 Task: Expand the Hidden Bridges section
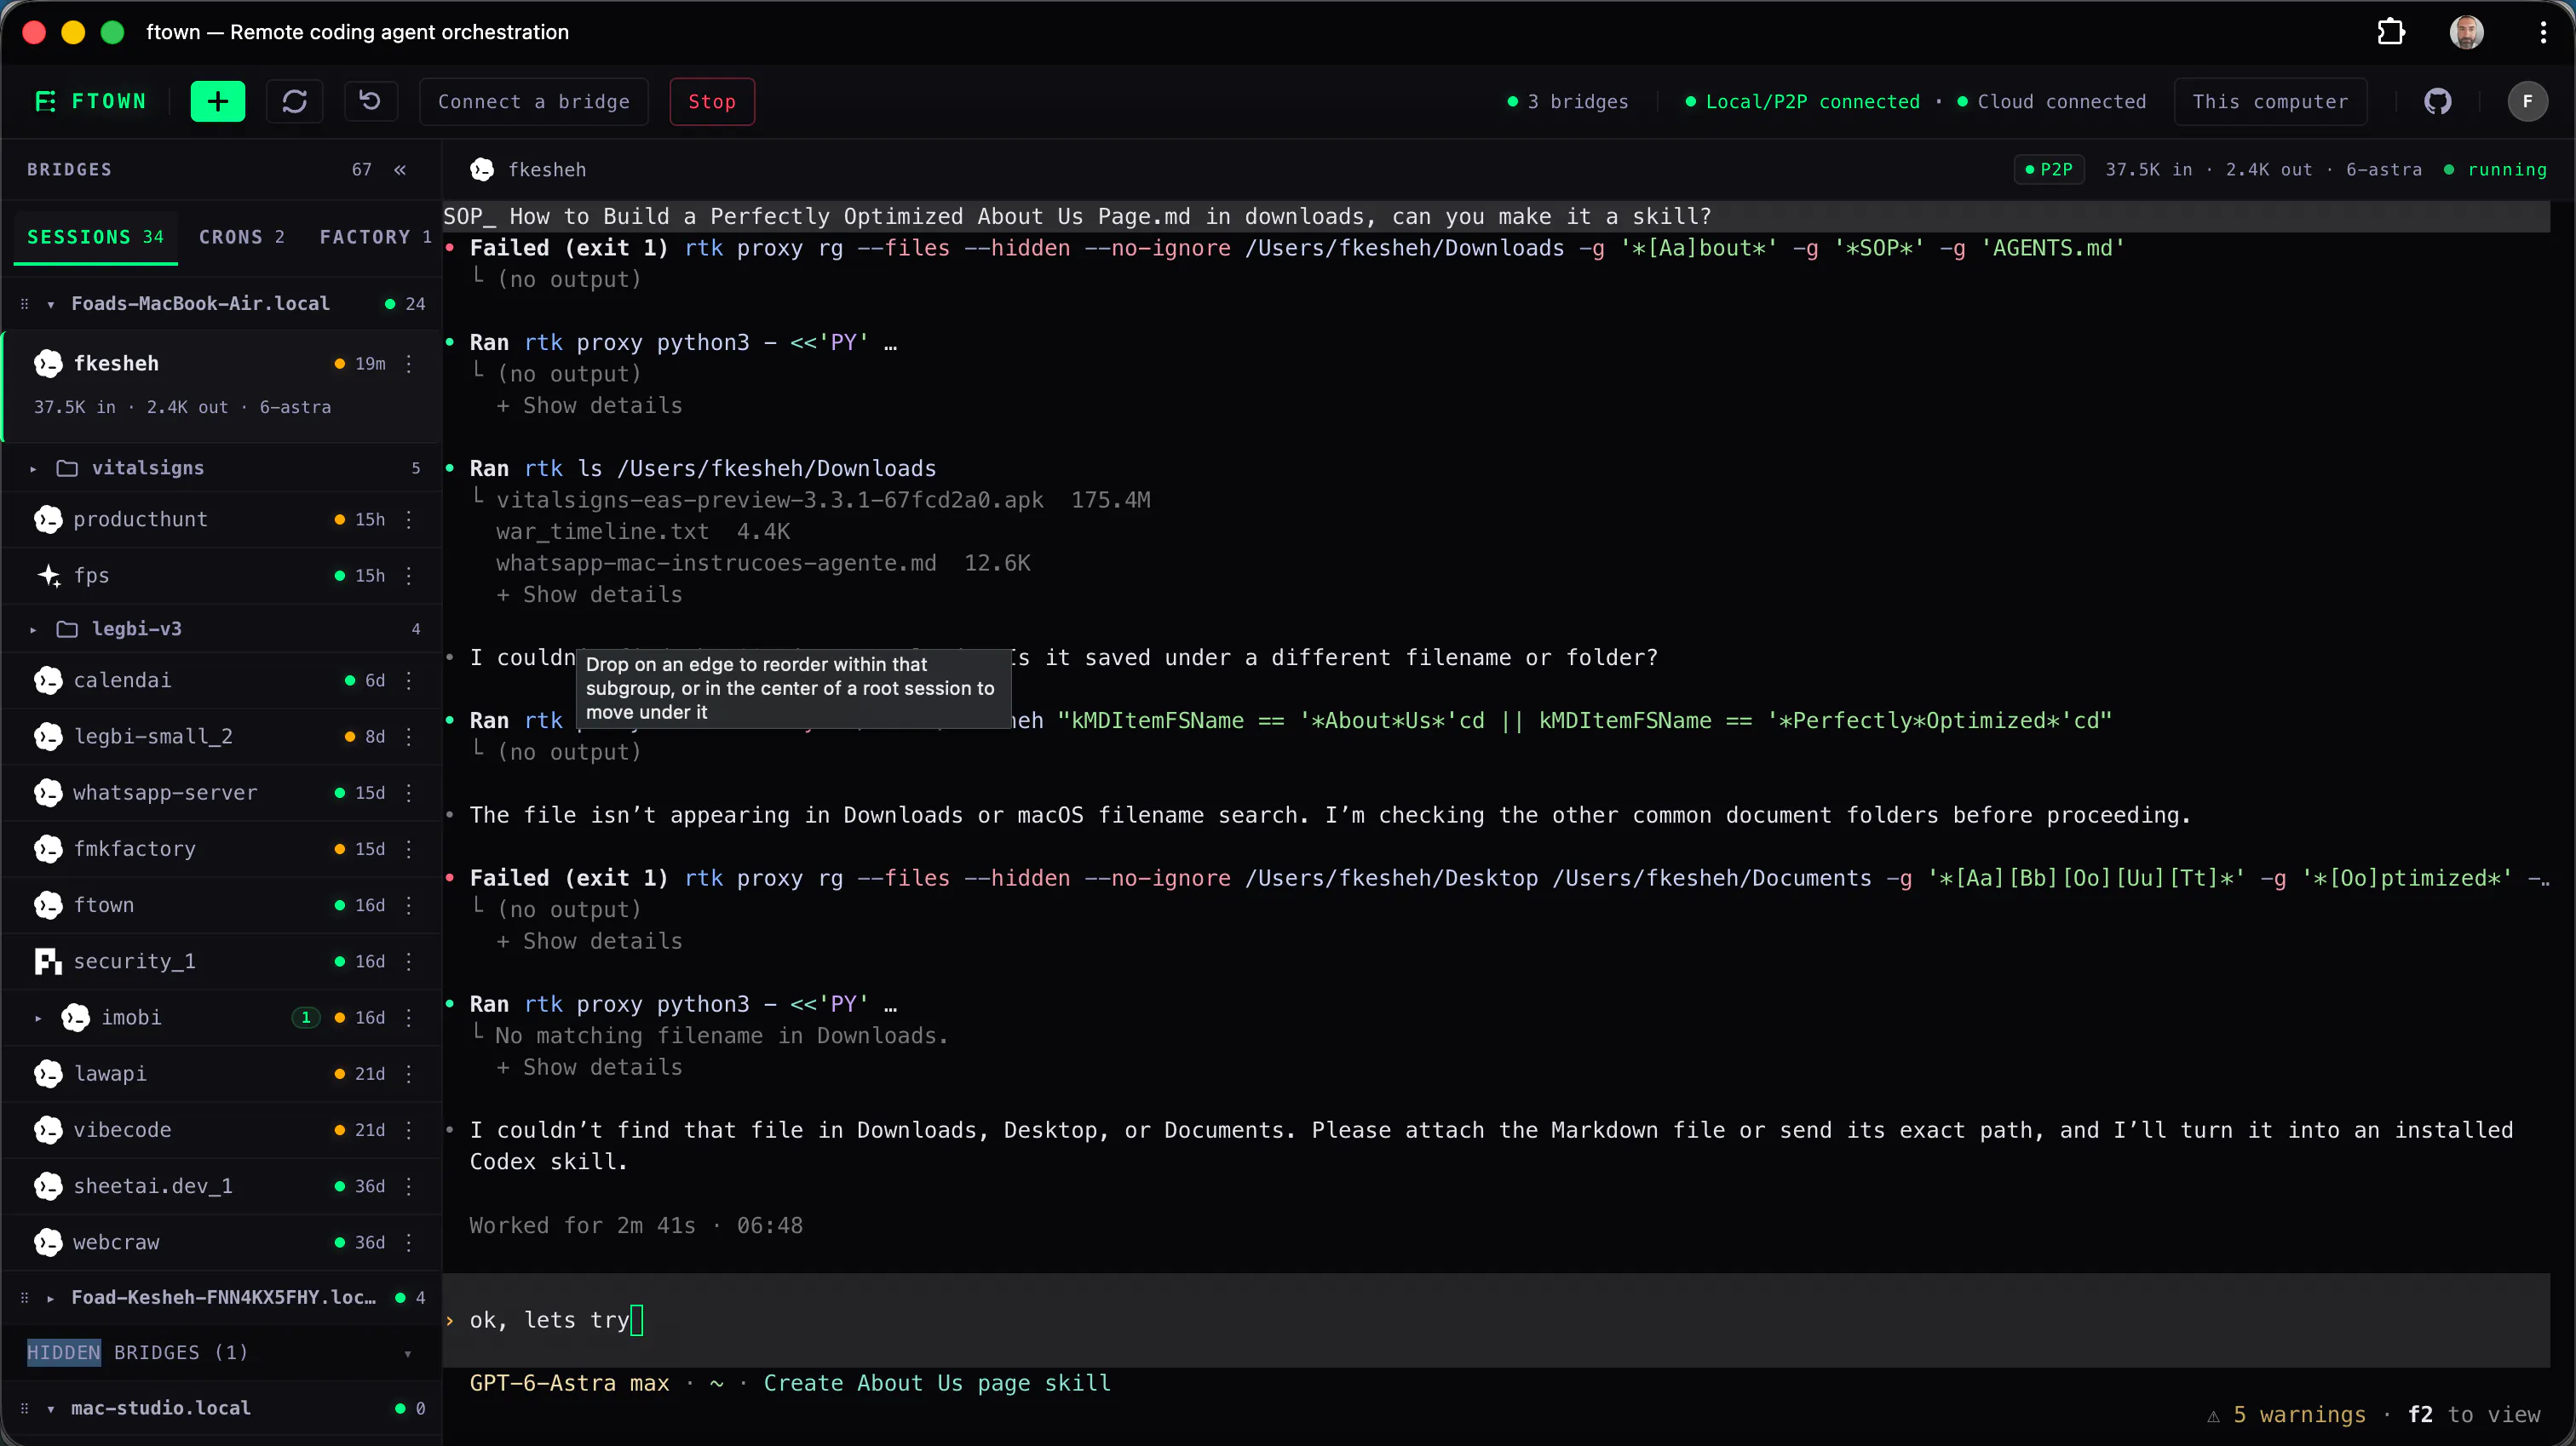click(407, 1354)
